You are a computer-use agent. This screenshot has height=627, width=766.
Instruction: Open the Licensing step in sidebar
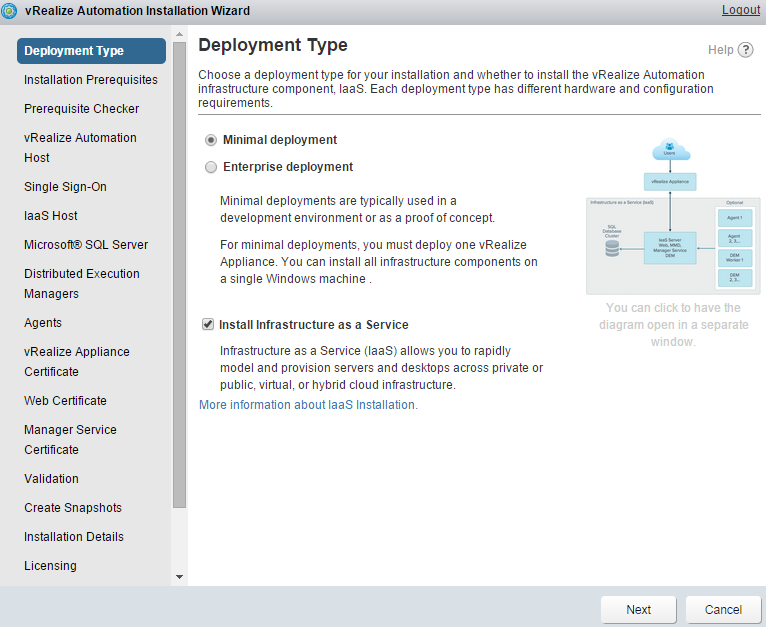(51, 566)
